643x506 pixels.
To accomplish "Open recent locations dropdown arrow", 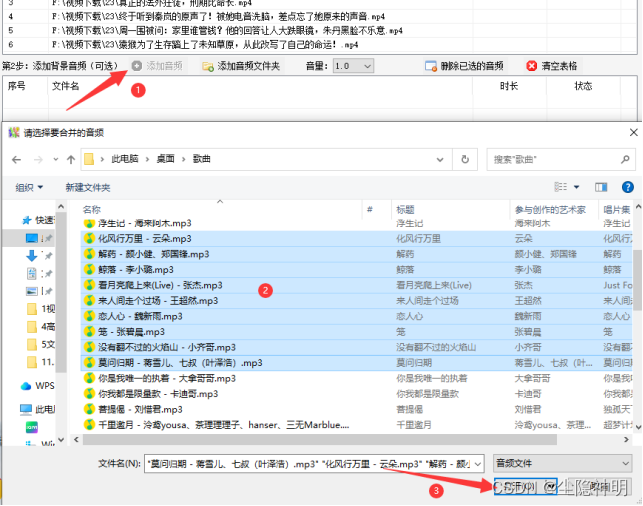I will click(56, 160).
